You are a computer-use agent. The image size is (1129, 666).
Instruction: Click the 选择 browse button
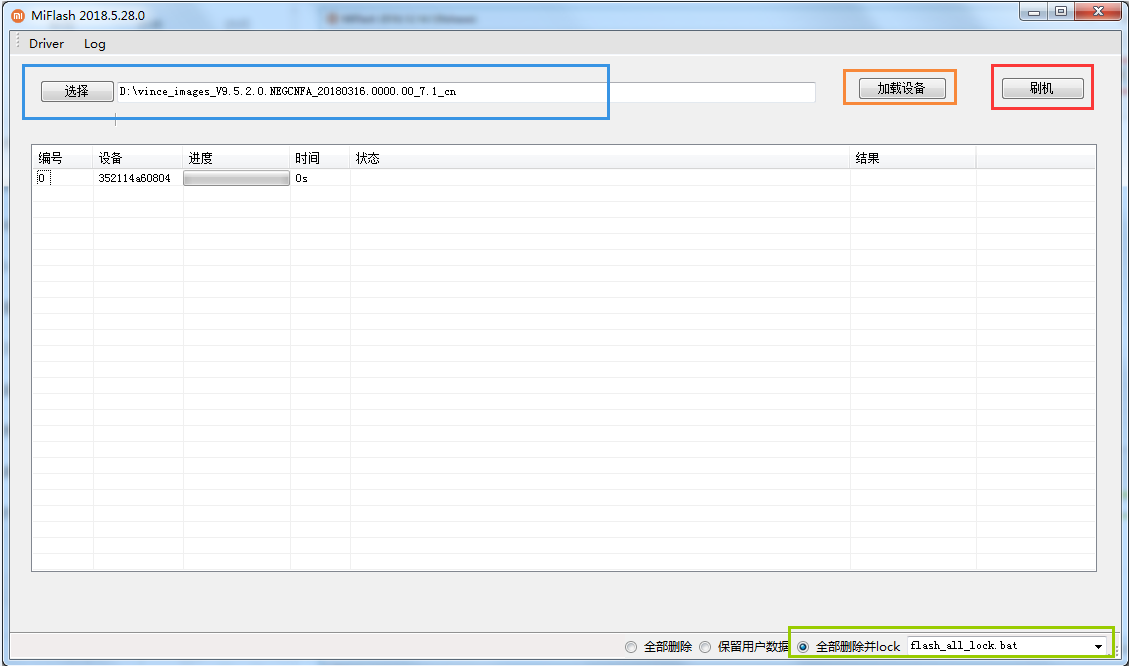point(77,91)
